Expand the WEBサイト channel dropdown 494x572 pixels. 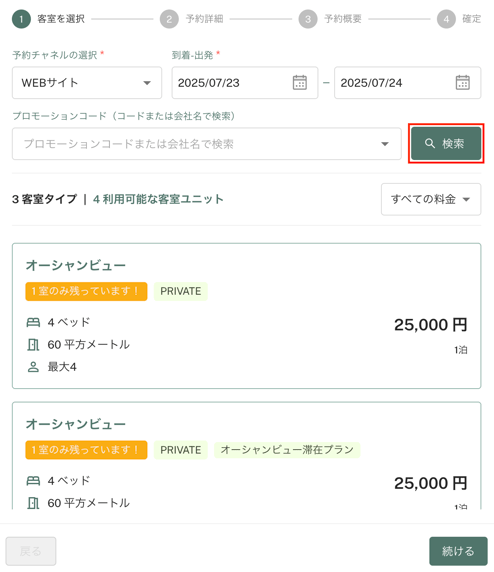(x=87, y=83)
